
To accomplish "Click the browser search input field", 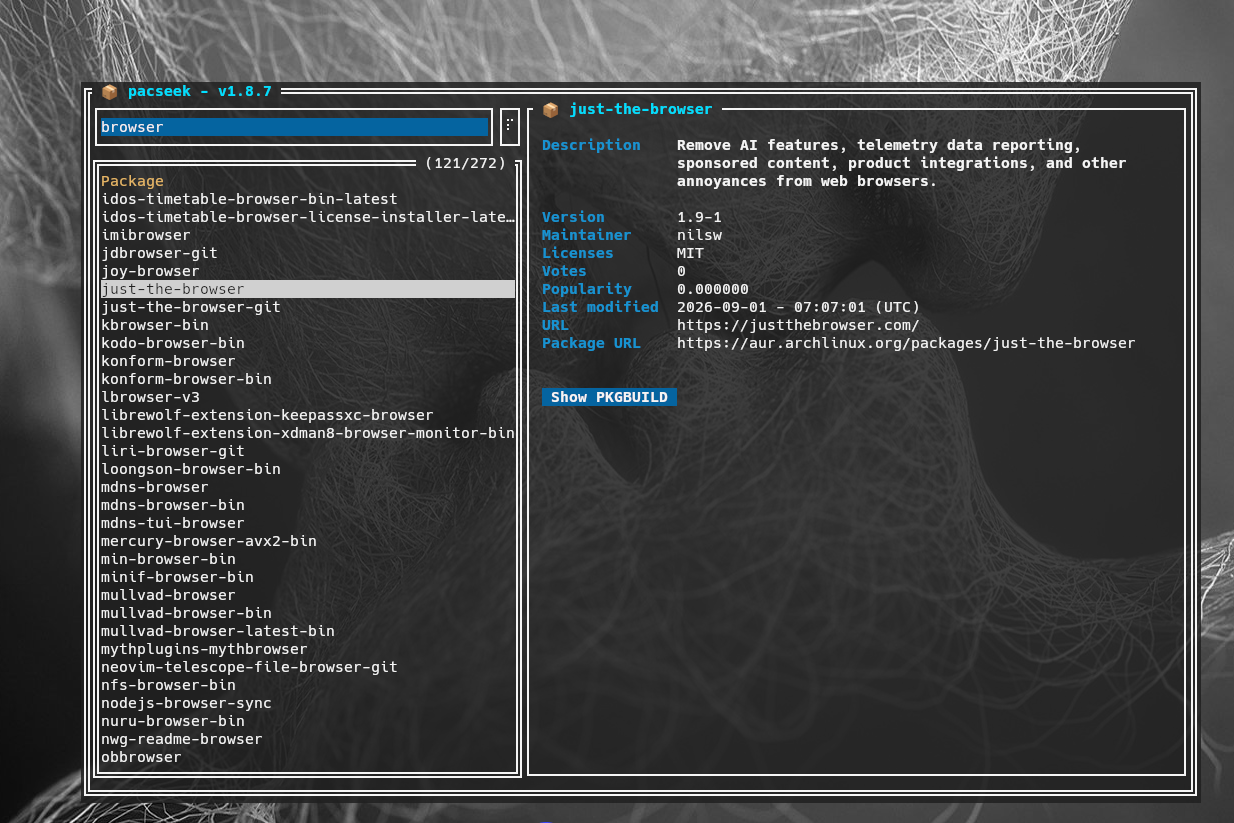I will (294, 127).
